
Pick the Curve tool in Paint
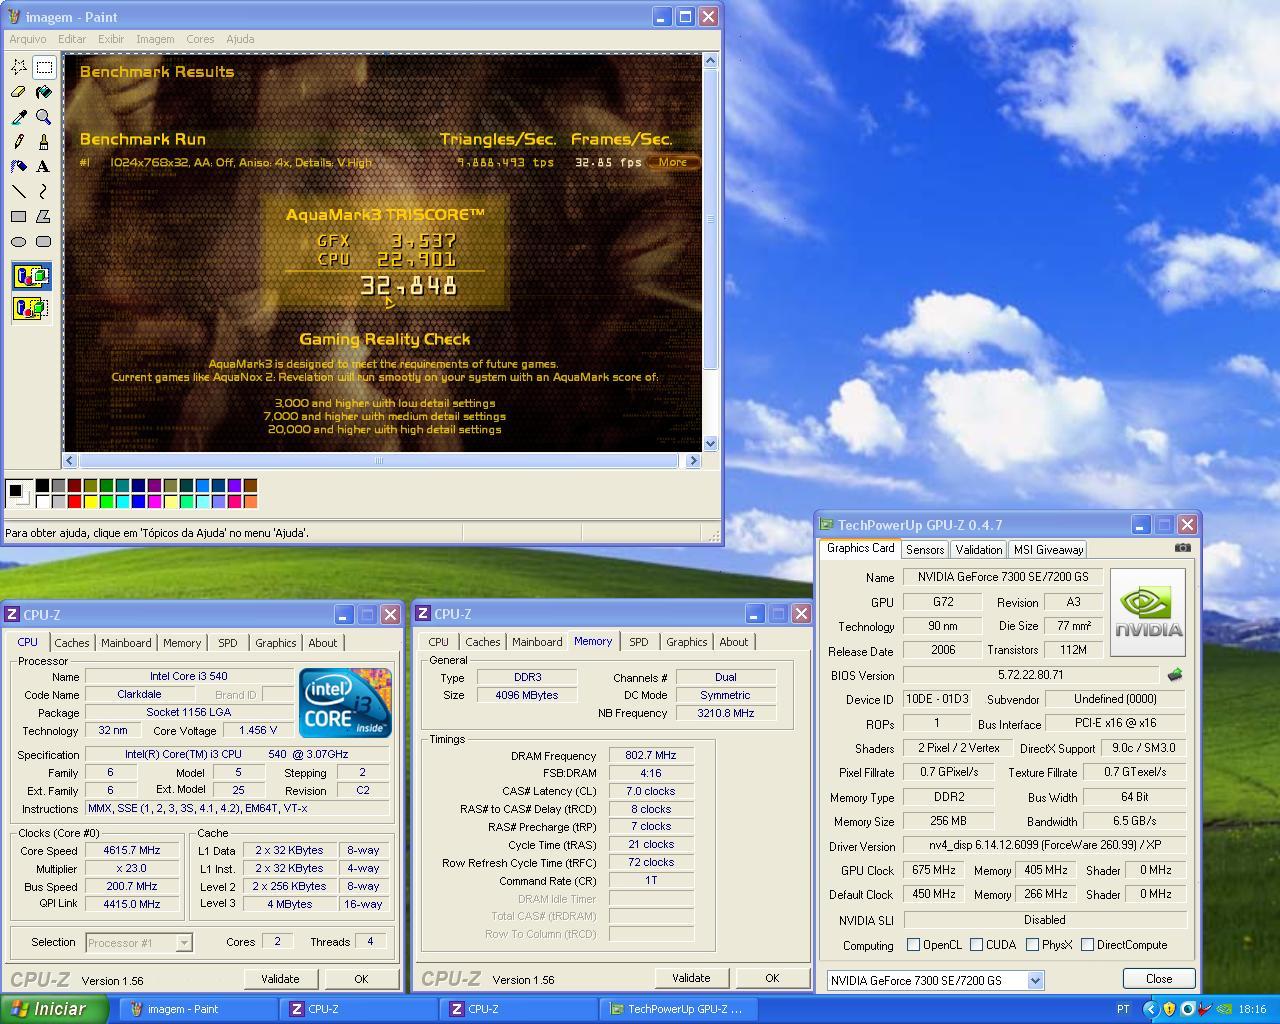tap(43, 192)
